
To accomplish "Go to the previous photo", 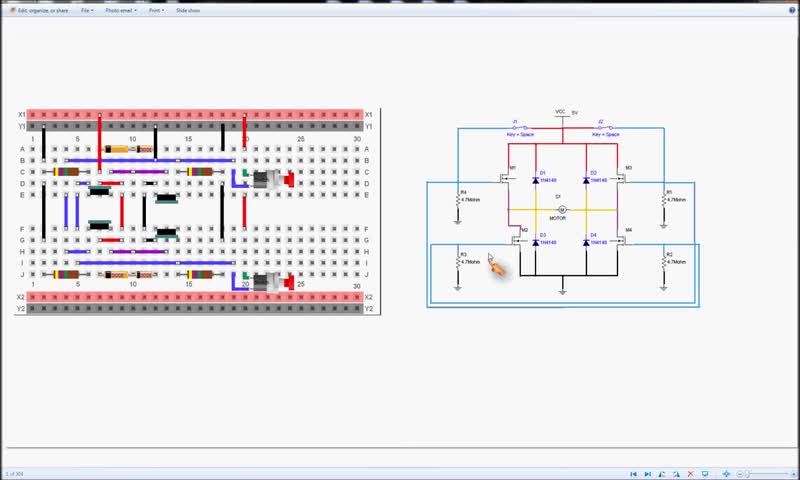I will tap(633, 474).
